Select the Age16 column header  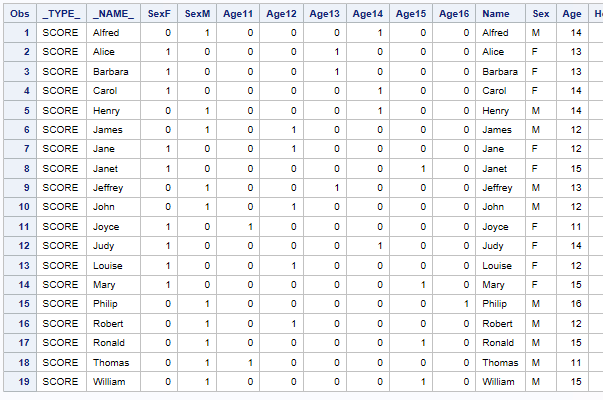tap(453, 14)
